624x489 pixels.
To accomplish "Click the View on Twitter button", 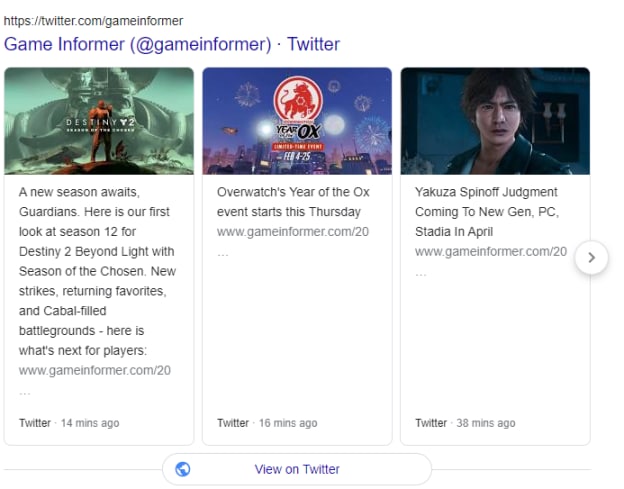I will click(297, 469).
